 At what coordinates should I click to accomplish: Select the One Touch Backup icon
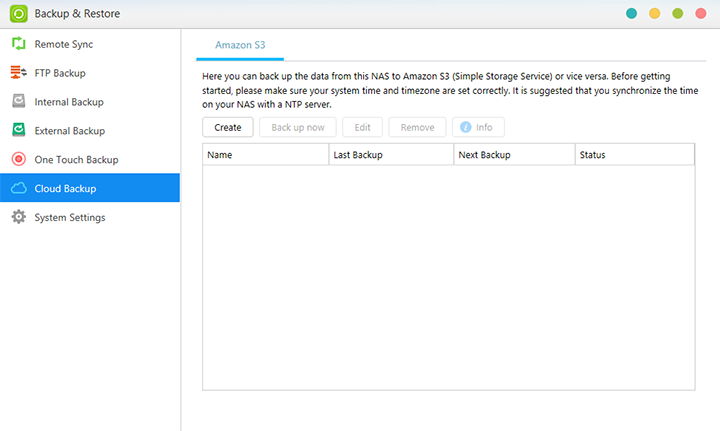(18, 159)
